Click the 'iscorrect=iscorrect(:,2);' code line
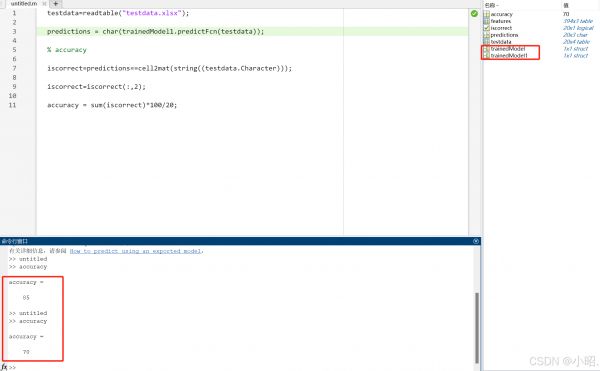The image size is (600, 371). pos(96,86)
